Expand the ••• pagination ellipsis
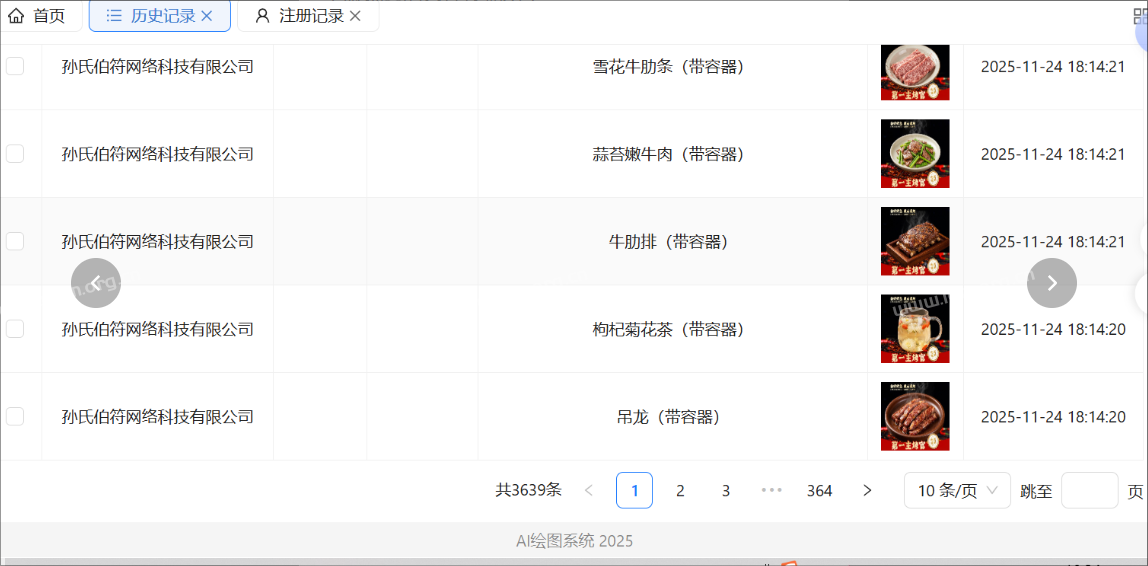This screenshot has height=566, width=1148. [772, 491]
